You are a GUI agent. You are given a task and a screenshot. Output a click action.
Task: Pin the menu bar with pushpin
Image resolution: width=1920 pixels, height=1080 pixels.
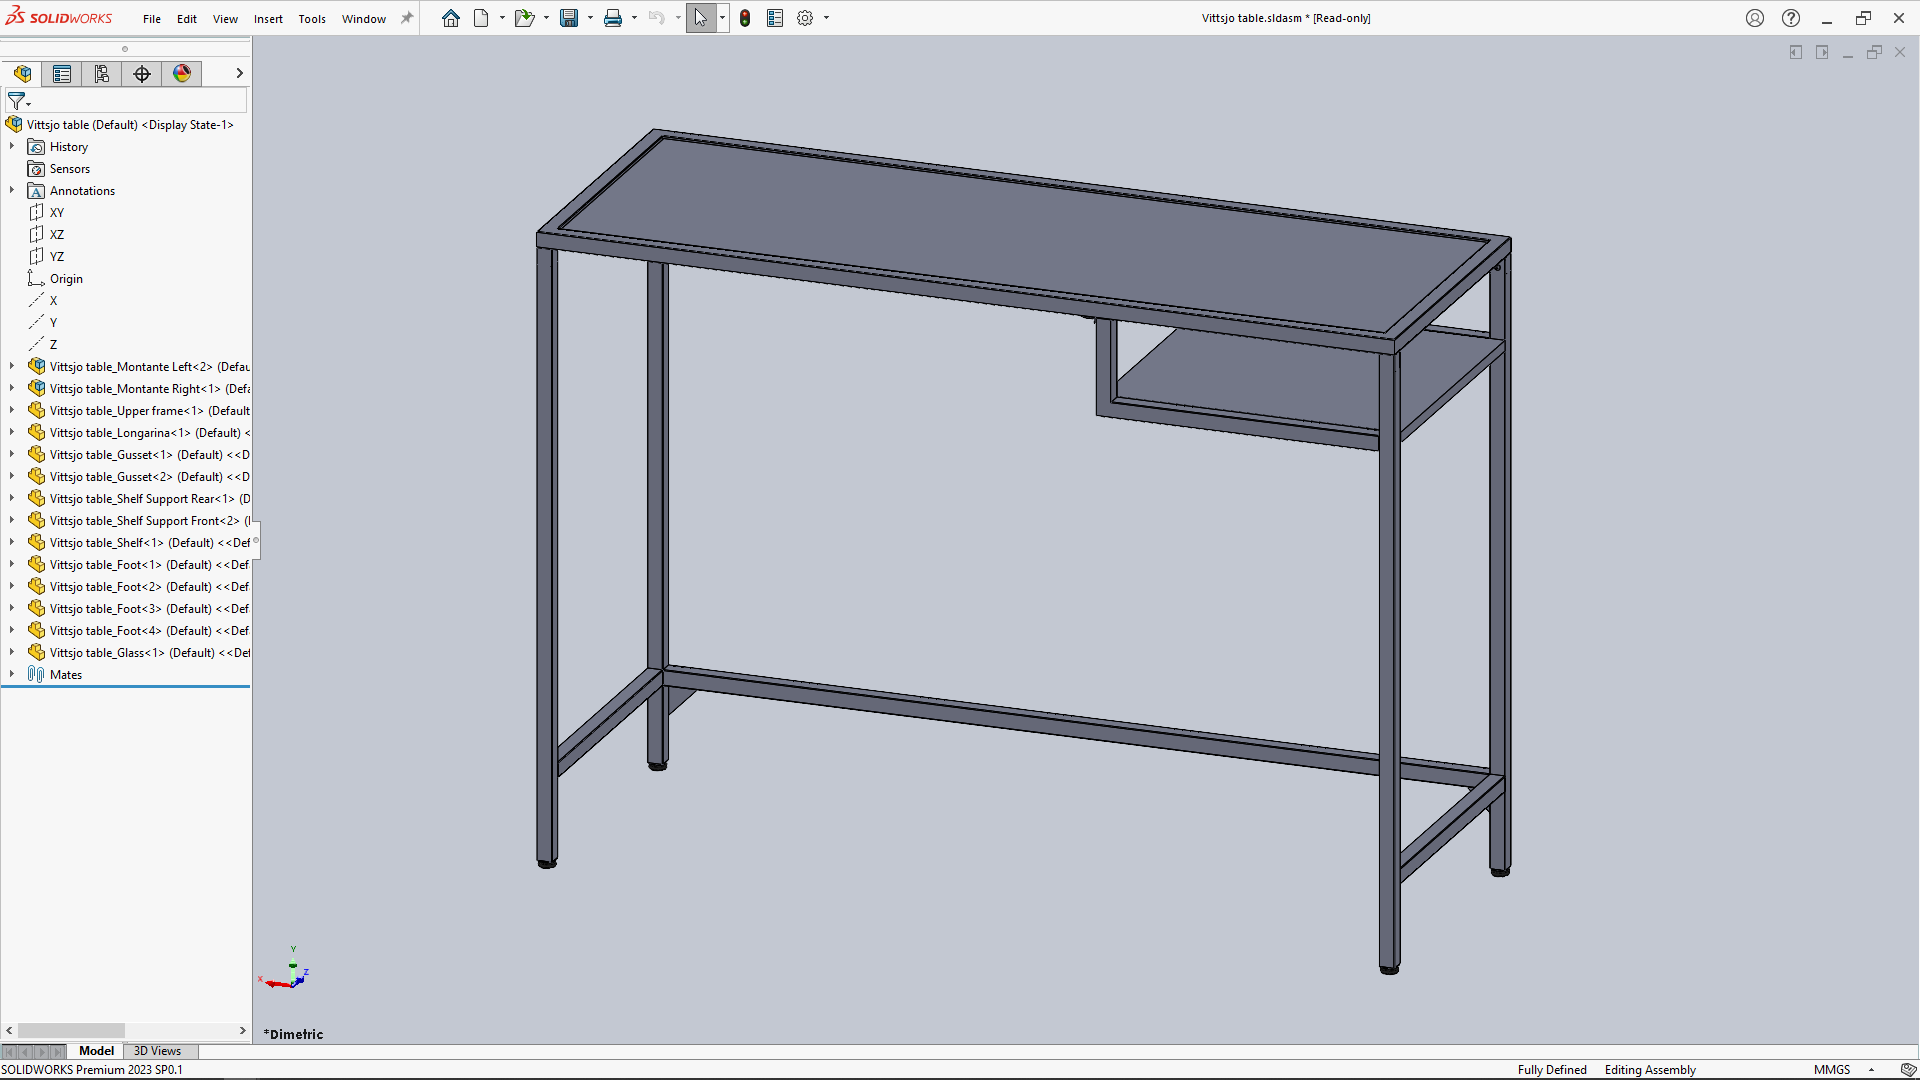(407, 18)
